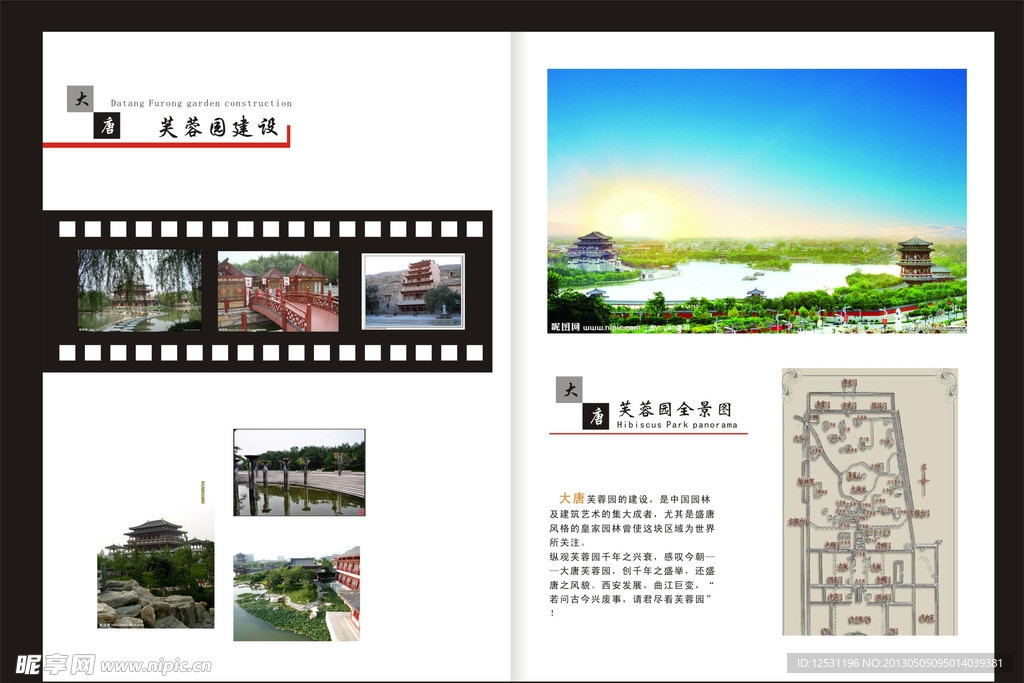Click the gray 大 square on left page

click(80, 99)
